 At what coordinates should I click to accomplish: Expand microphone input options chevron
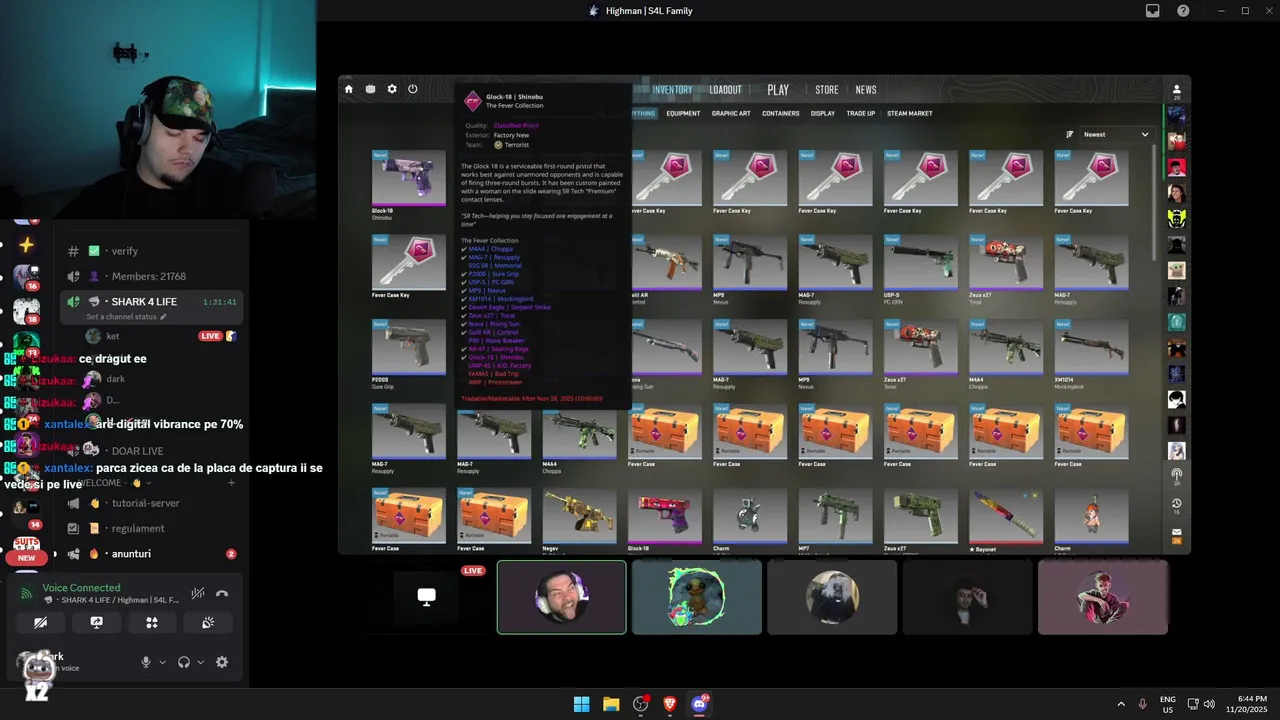click(162, 662)
